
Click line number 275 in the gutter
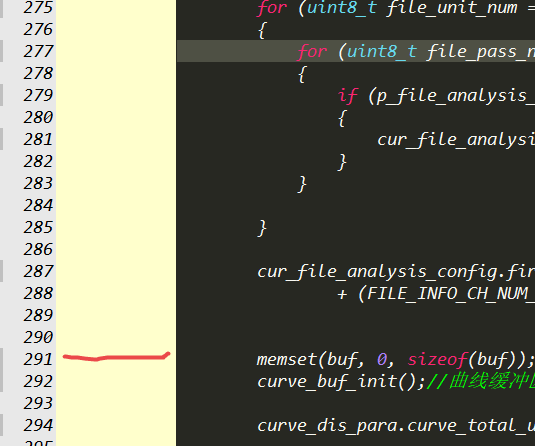(x=38, y=8)
